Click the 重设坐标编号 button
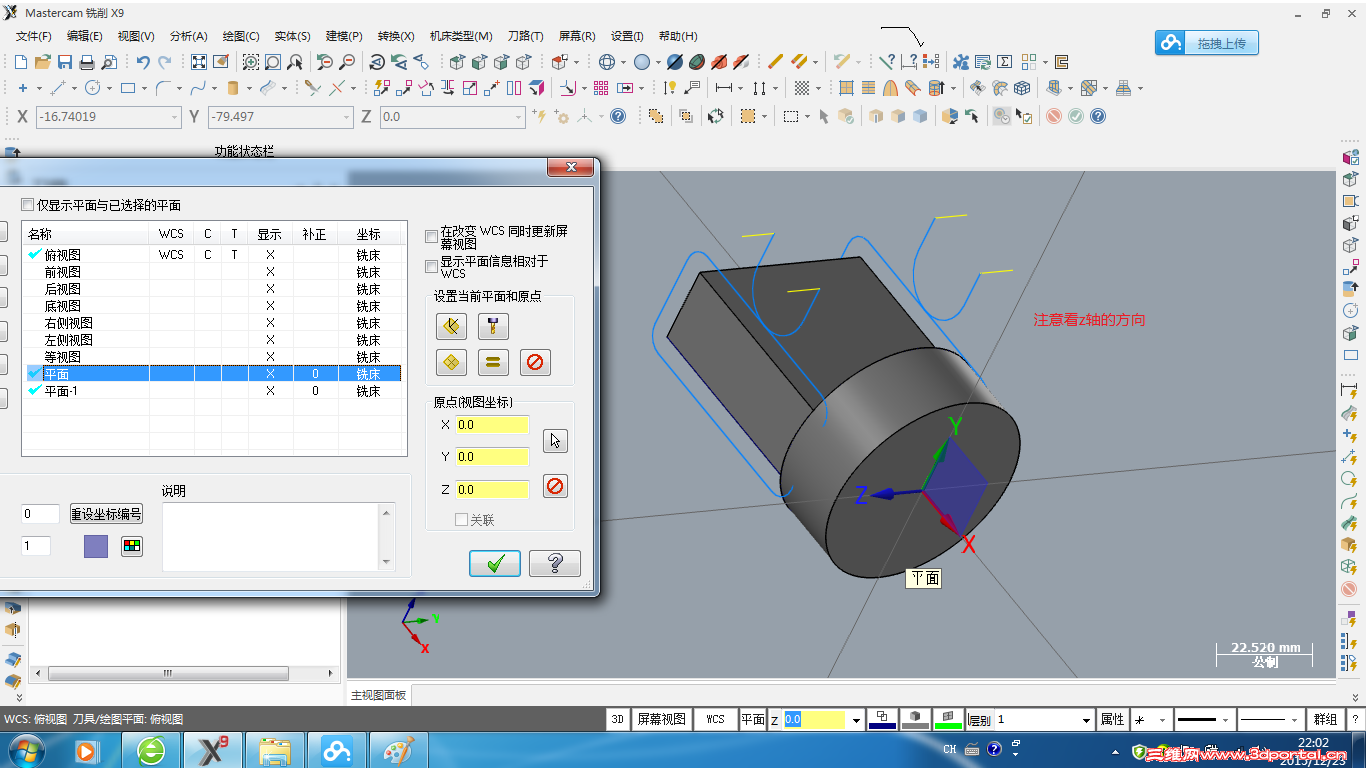This screenshot has width=1366, height=768. [x=106, y=514]
